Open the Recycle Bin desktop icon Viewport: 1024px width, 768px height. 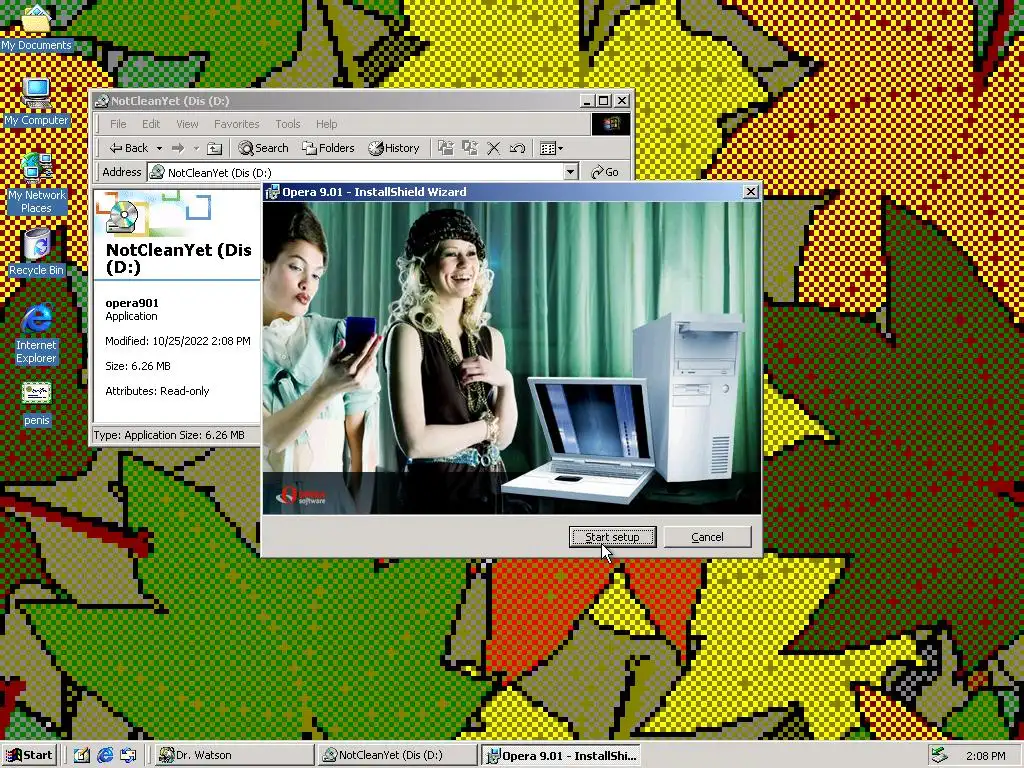click(x=36, y=252)
